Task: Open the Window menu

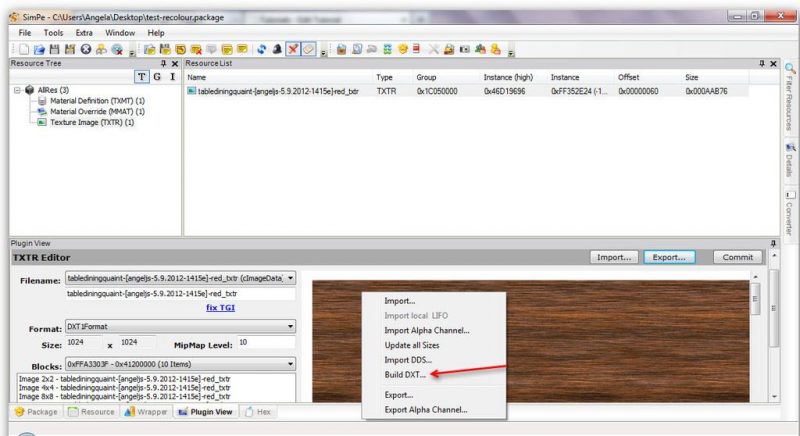Action: 120,33
